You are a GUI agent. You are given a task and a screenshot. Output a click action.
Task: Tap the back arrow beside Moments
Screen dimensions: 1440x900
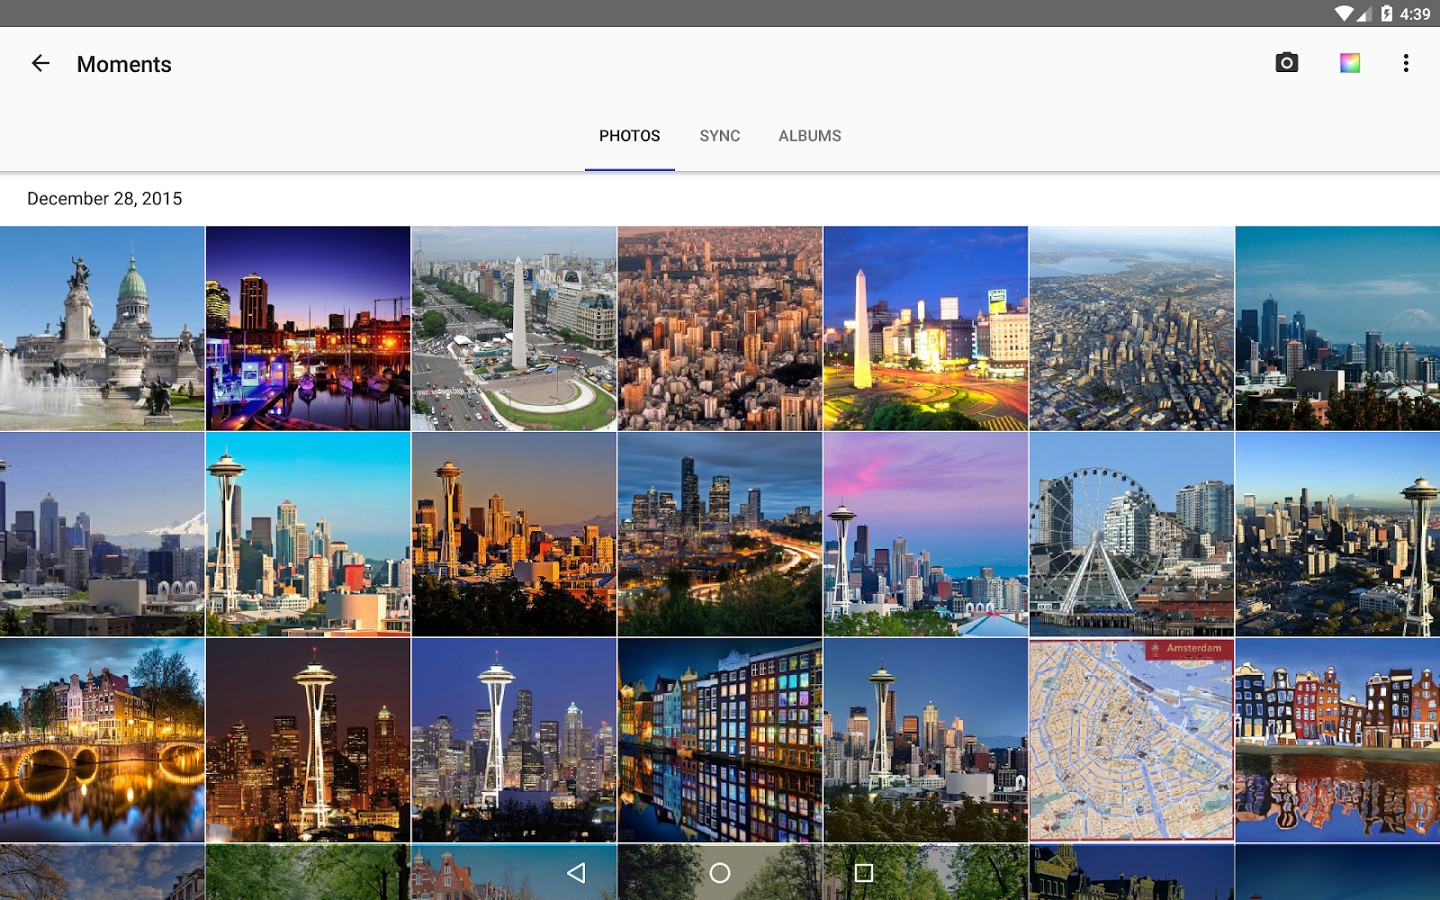(40, 64)
